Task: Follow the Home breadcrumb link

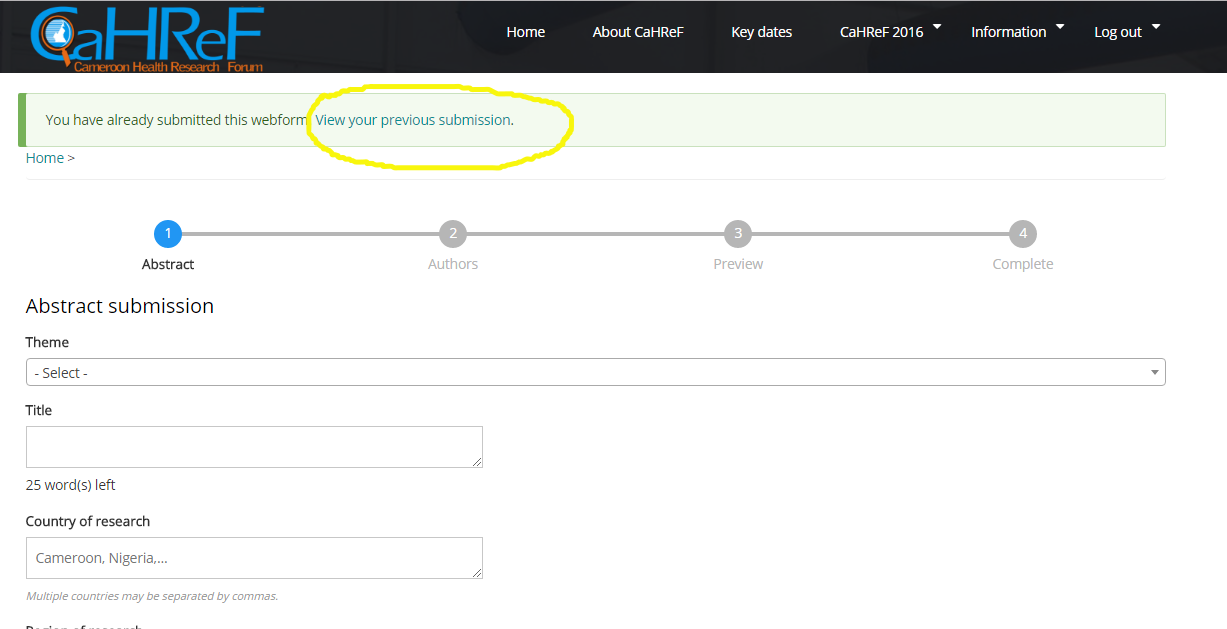Action: tap(45, 158)
